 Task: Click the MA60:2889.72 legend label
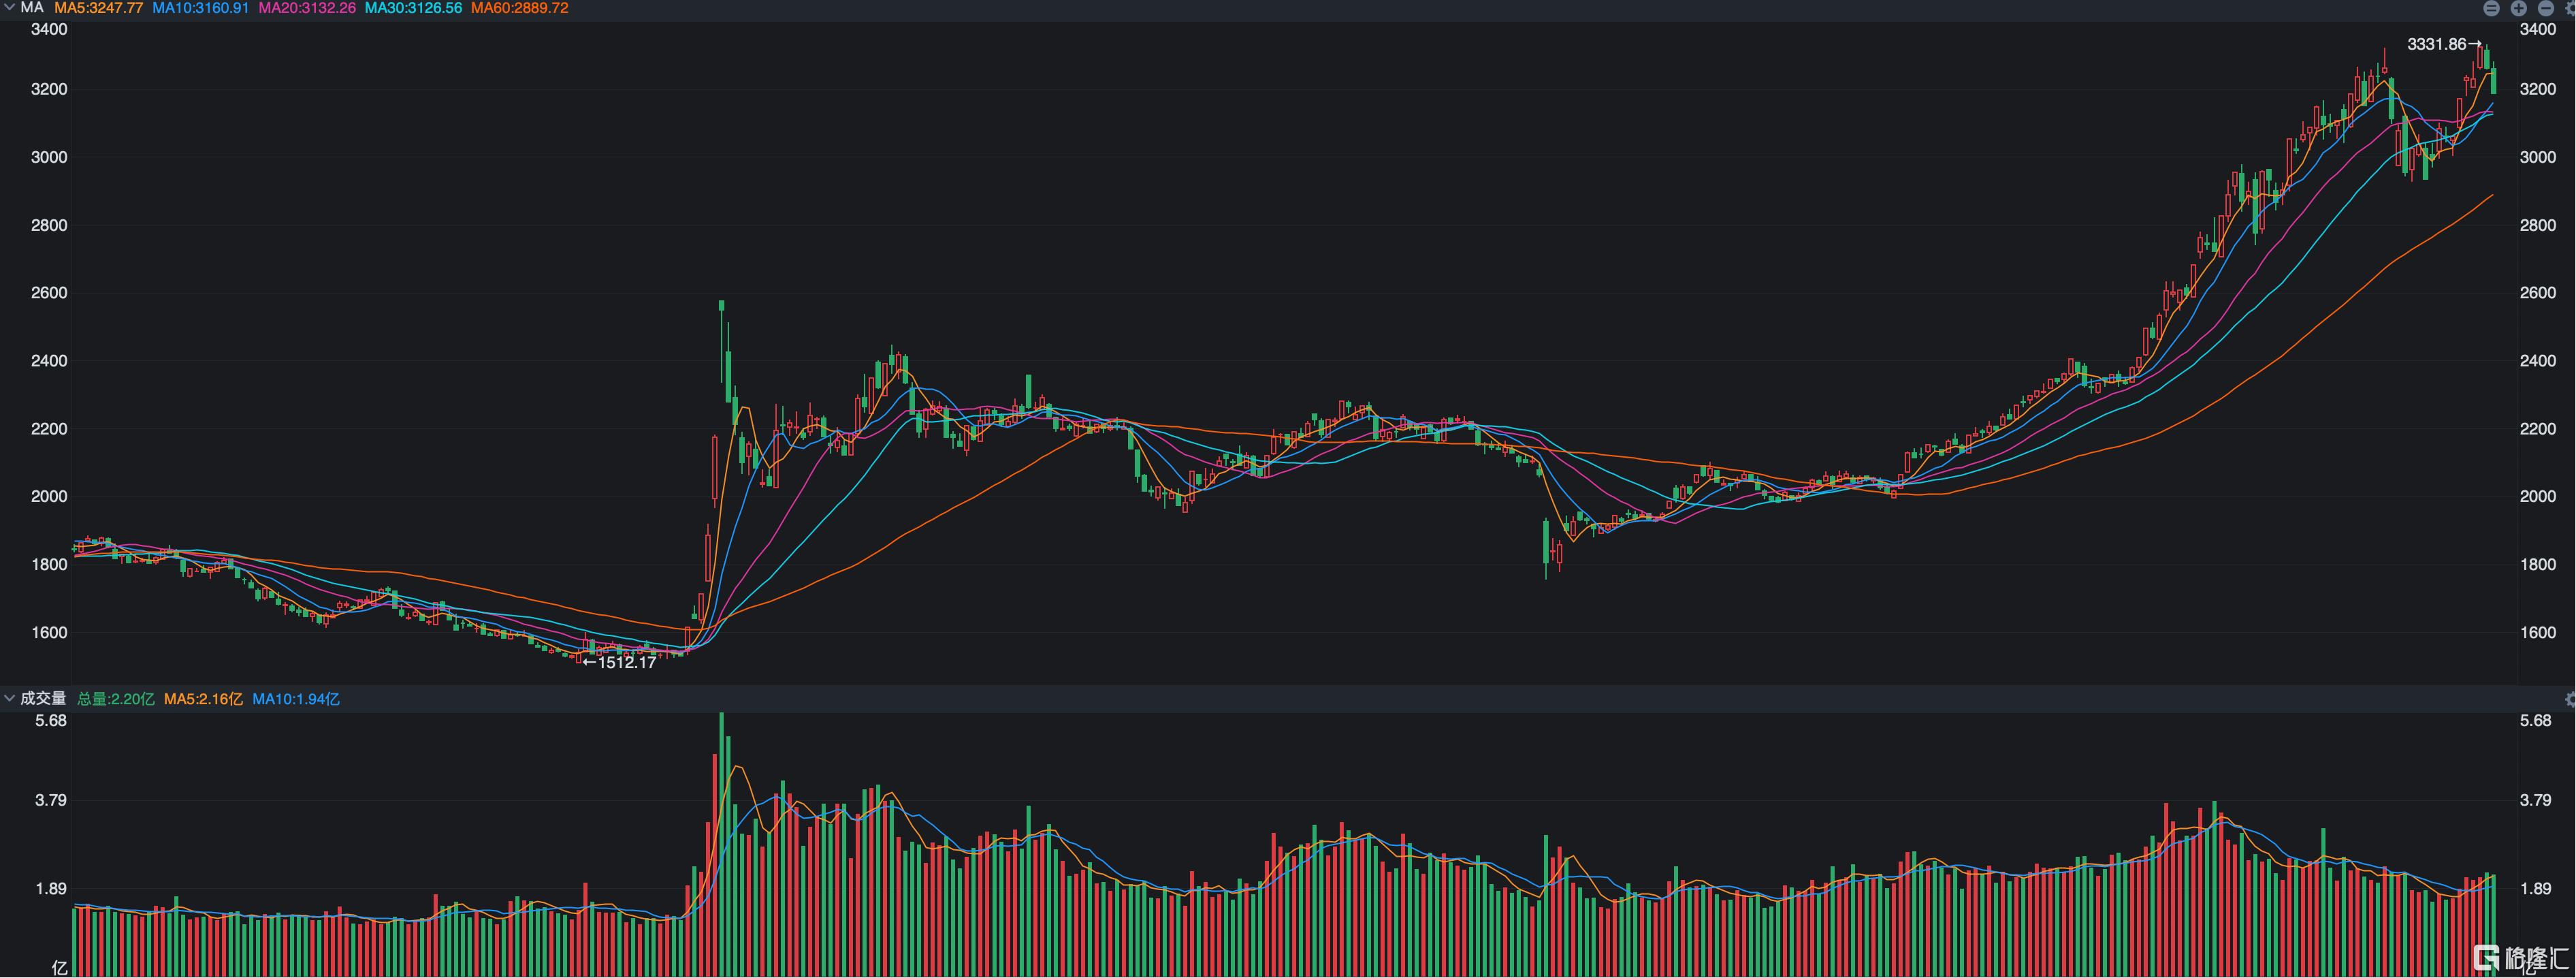coord(520,8)
